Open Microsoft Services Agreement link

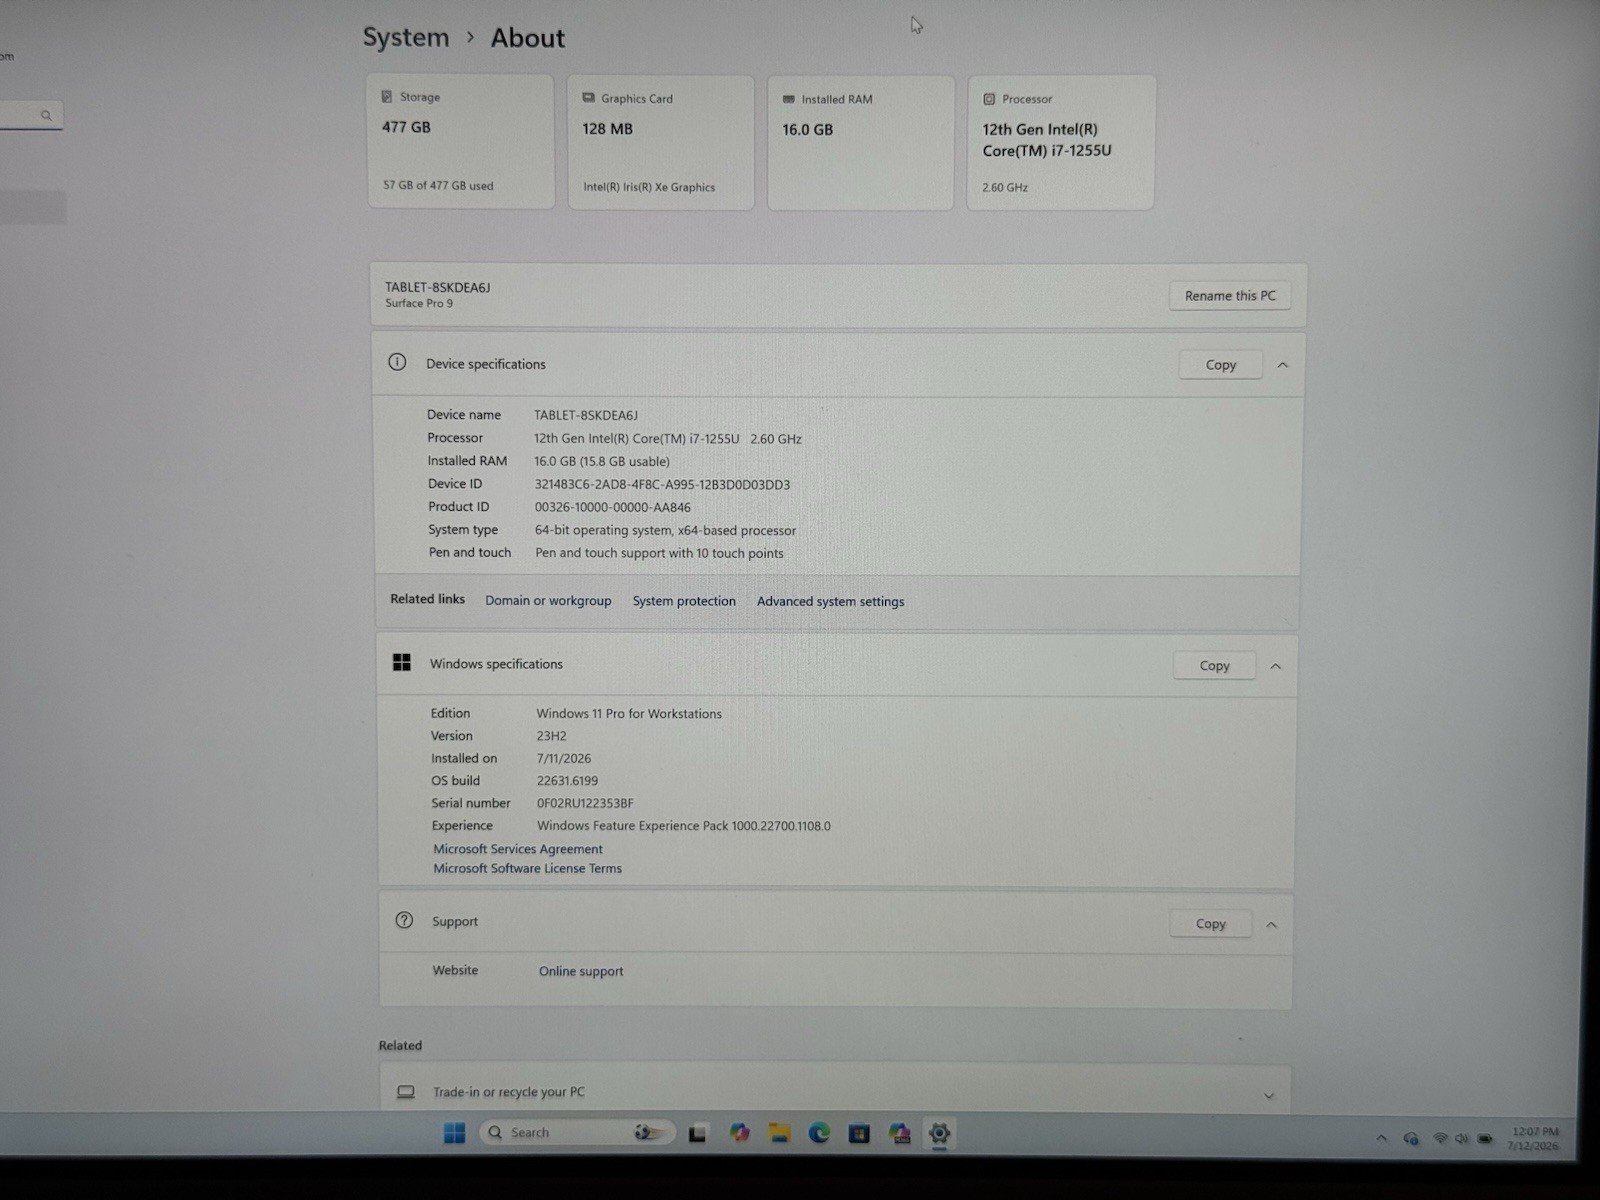coord(518,849)
